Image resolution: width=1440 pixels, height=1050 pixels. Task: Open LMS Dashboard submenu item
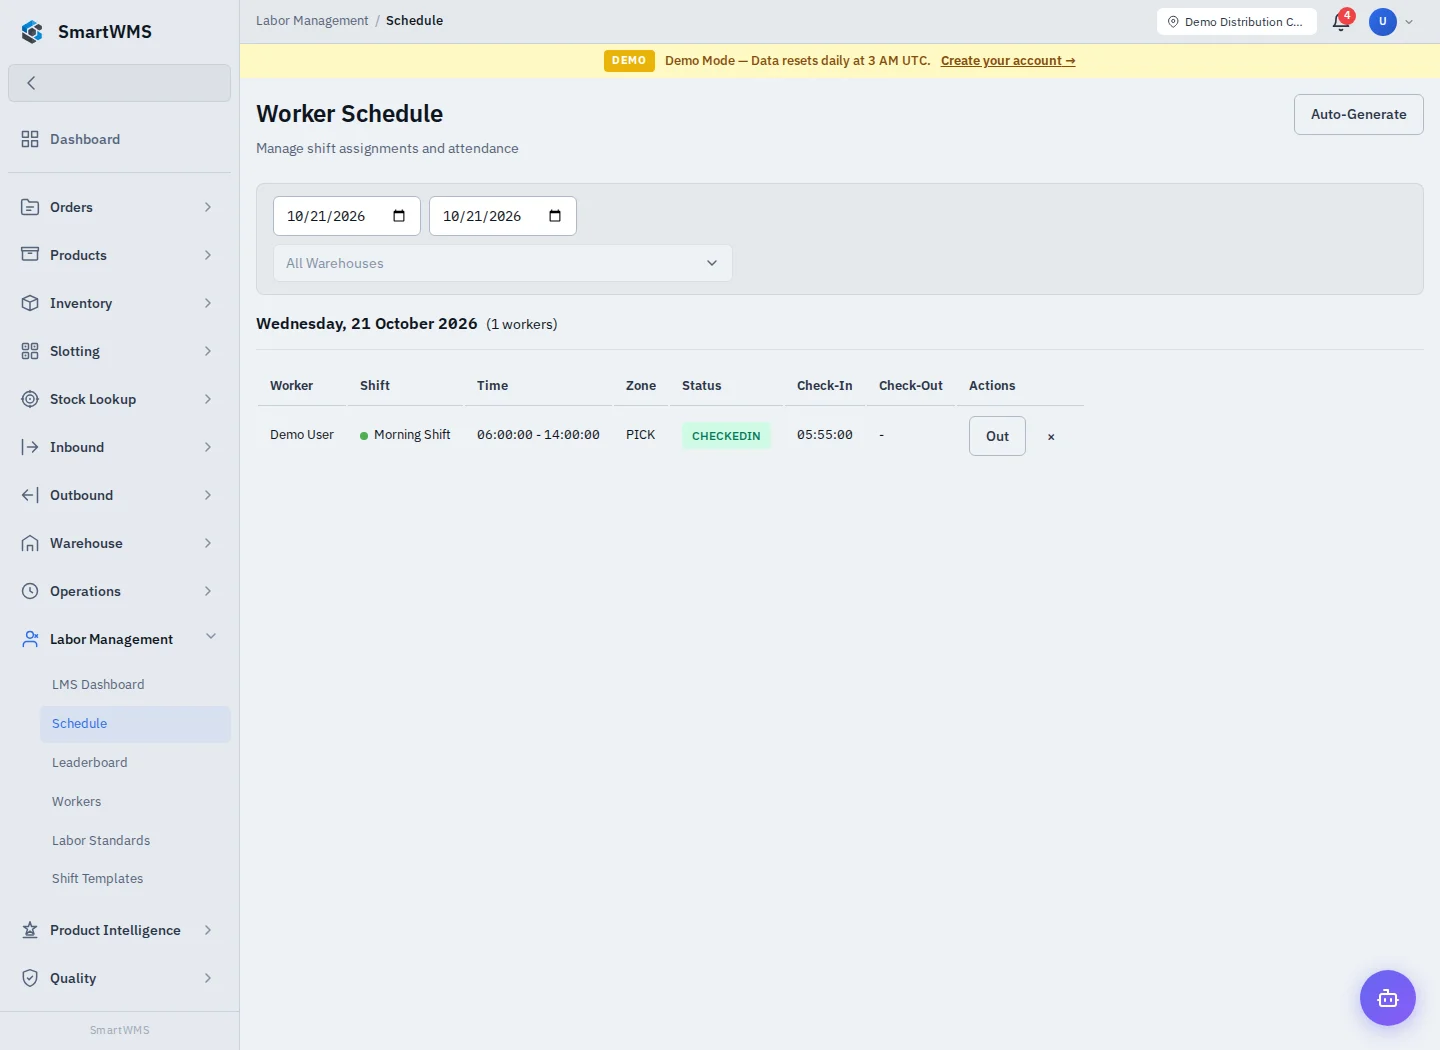98,685
